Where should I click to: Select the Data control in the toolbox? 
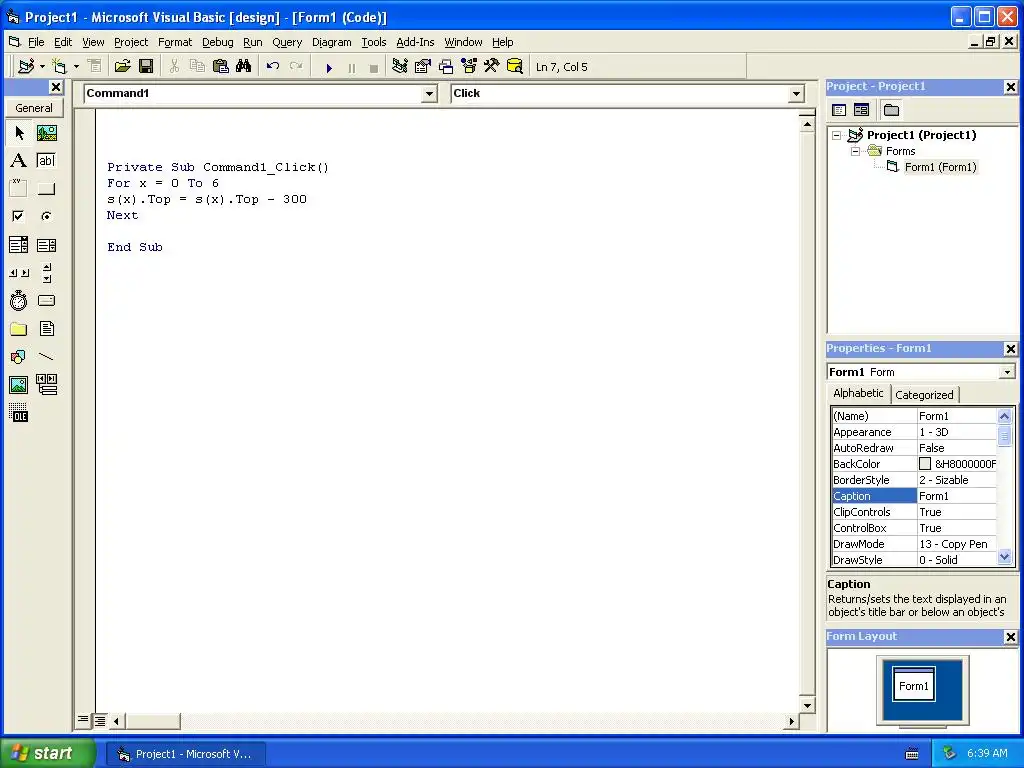pyautogui.click(x=46, y=385)
